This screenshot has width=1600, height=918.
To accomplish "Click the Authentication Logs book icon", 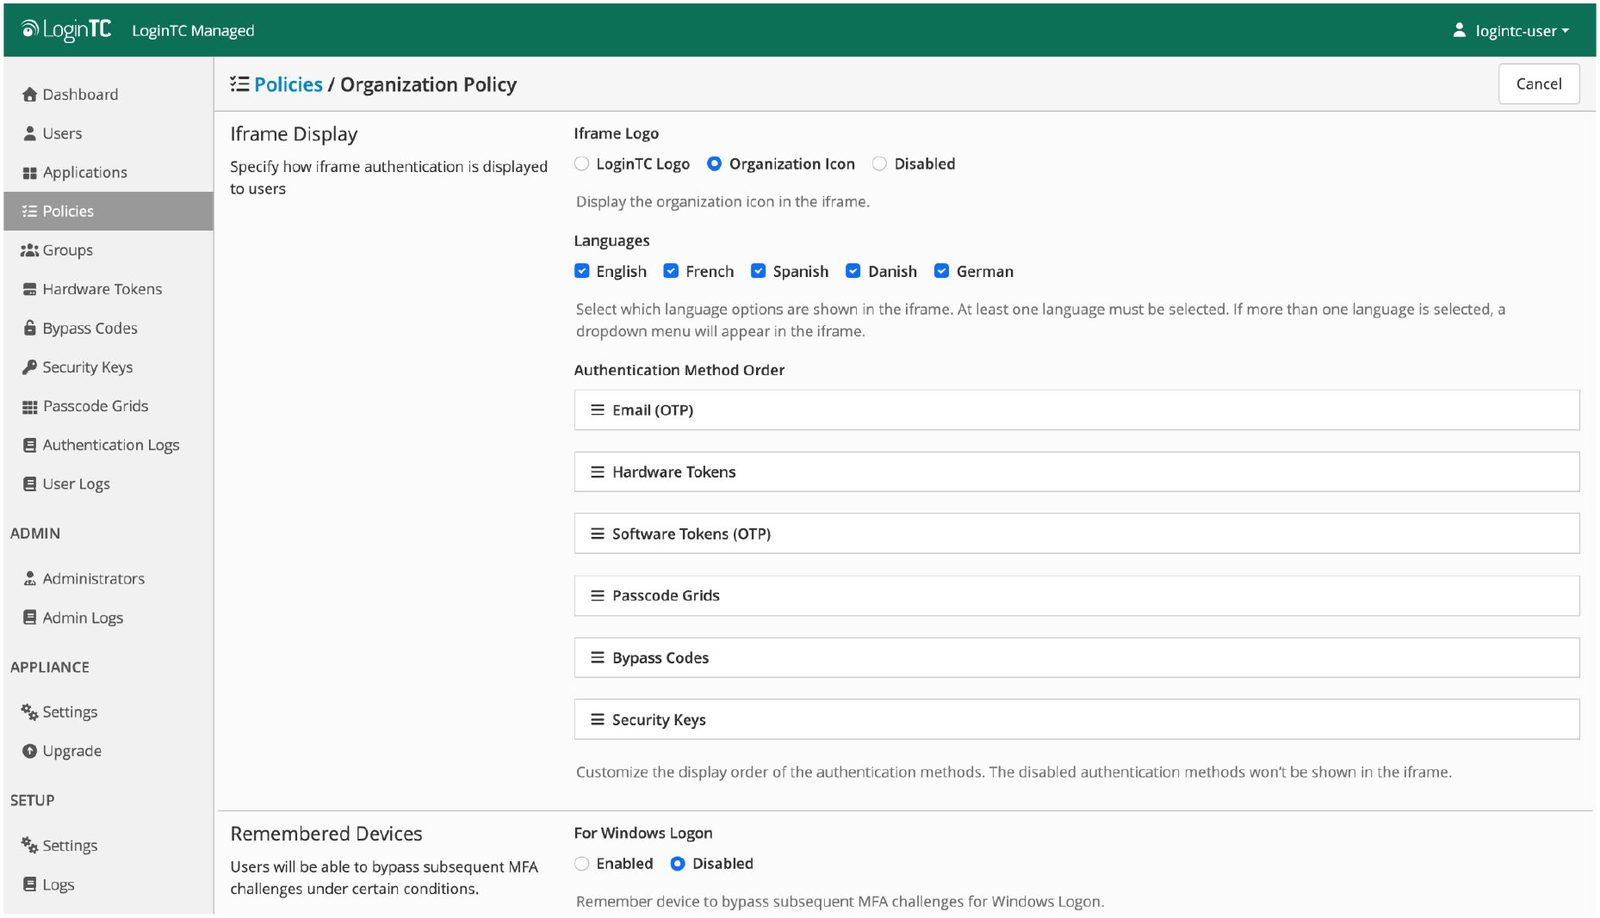I will pos(30,445).
